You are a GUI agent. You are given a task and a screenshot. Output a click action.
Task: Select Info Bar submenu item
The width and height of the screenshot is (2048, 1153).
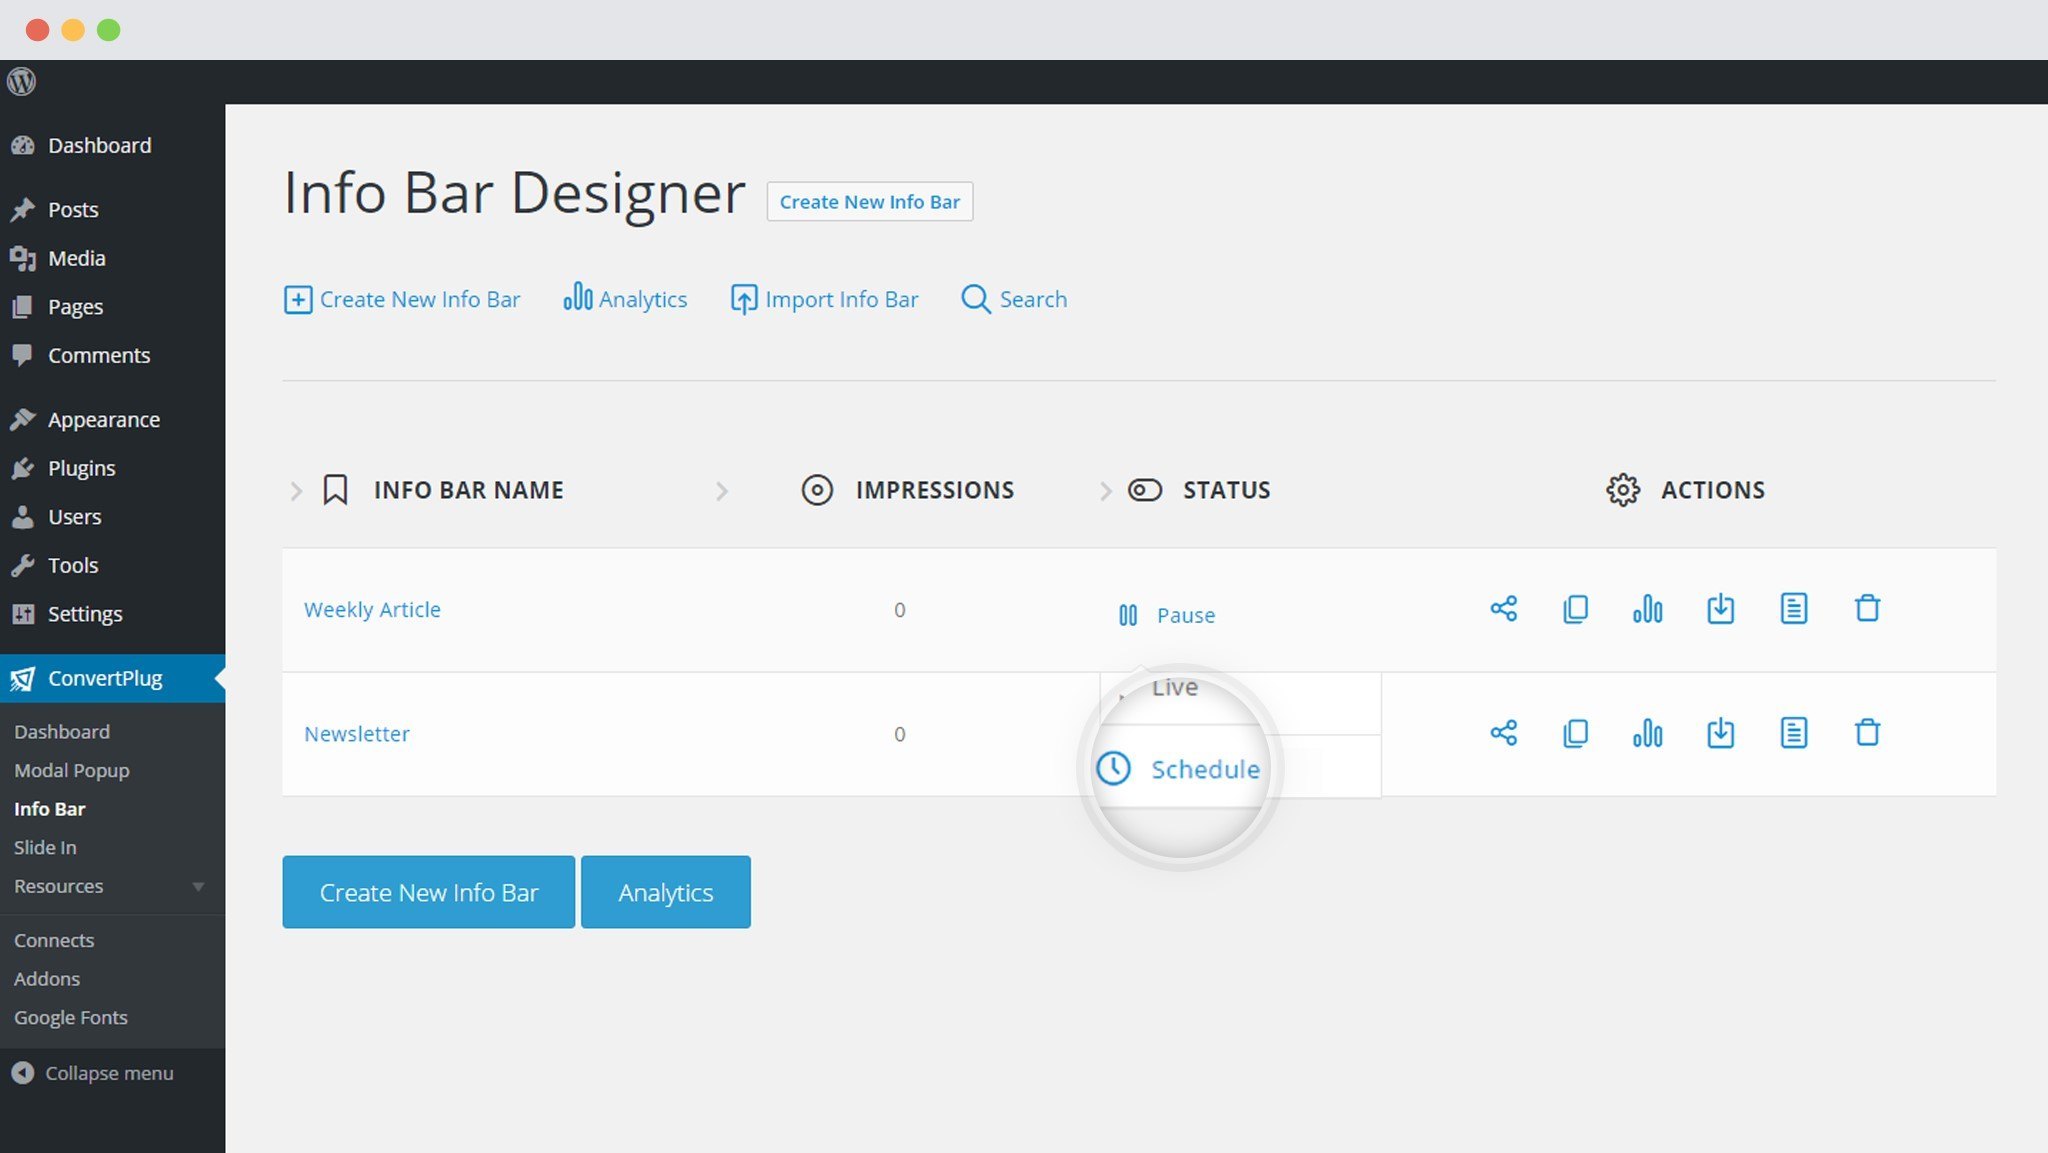[50, 809]
